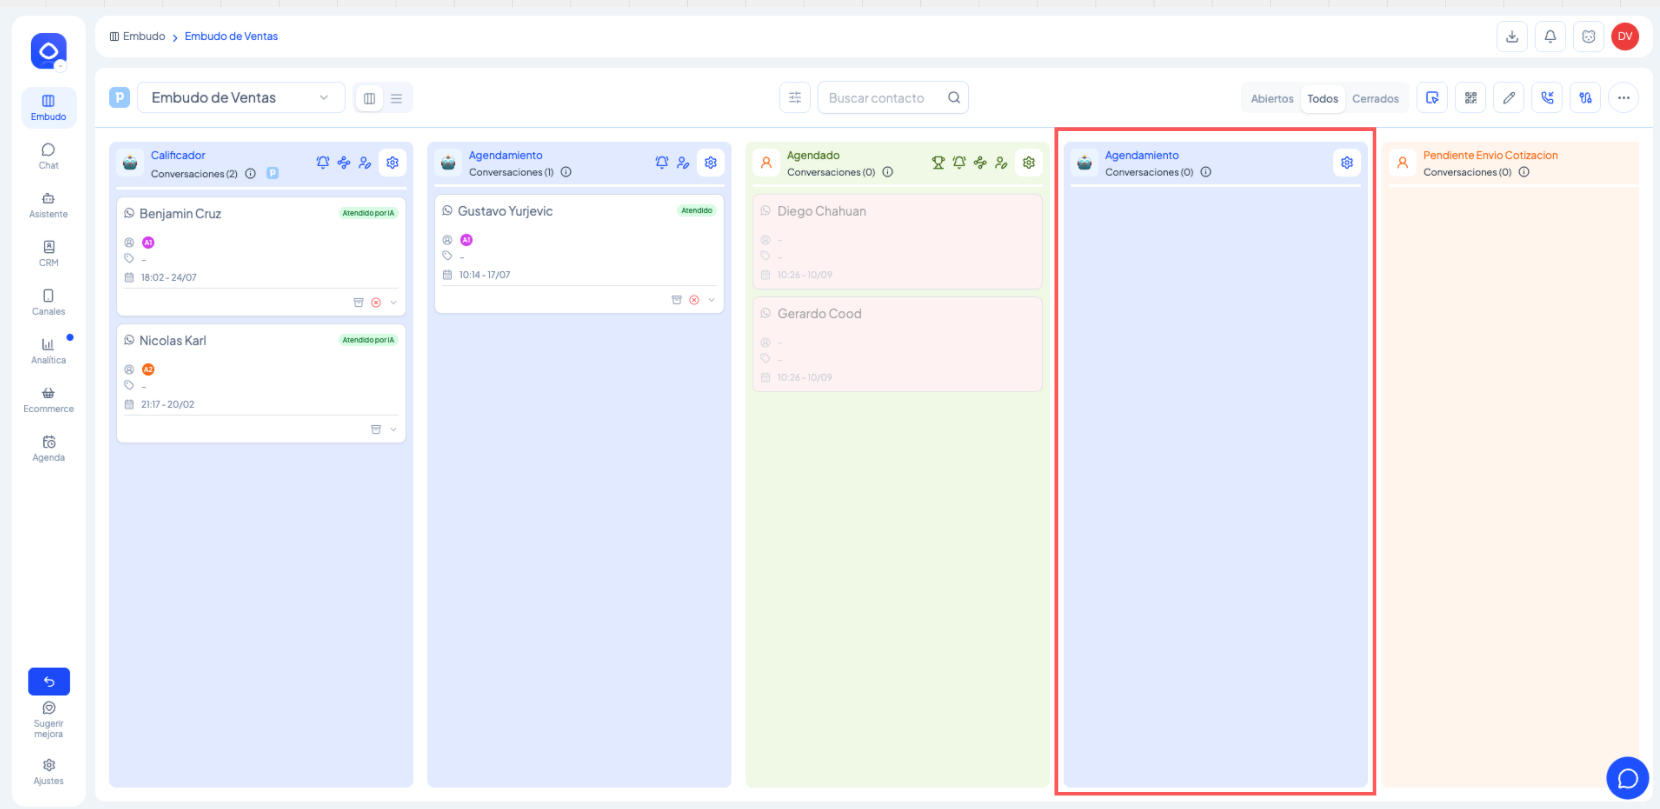Show only Abiertos conversations
This screenshot has height=809, width=1660.
click(1271, 99)
